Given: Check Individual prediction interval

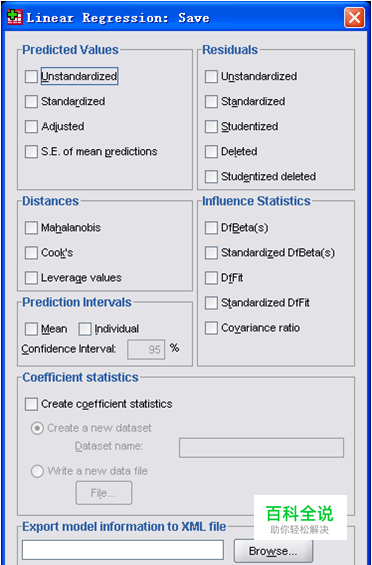Looking at the screenshot, I should point(85,329).
